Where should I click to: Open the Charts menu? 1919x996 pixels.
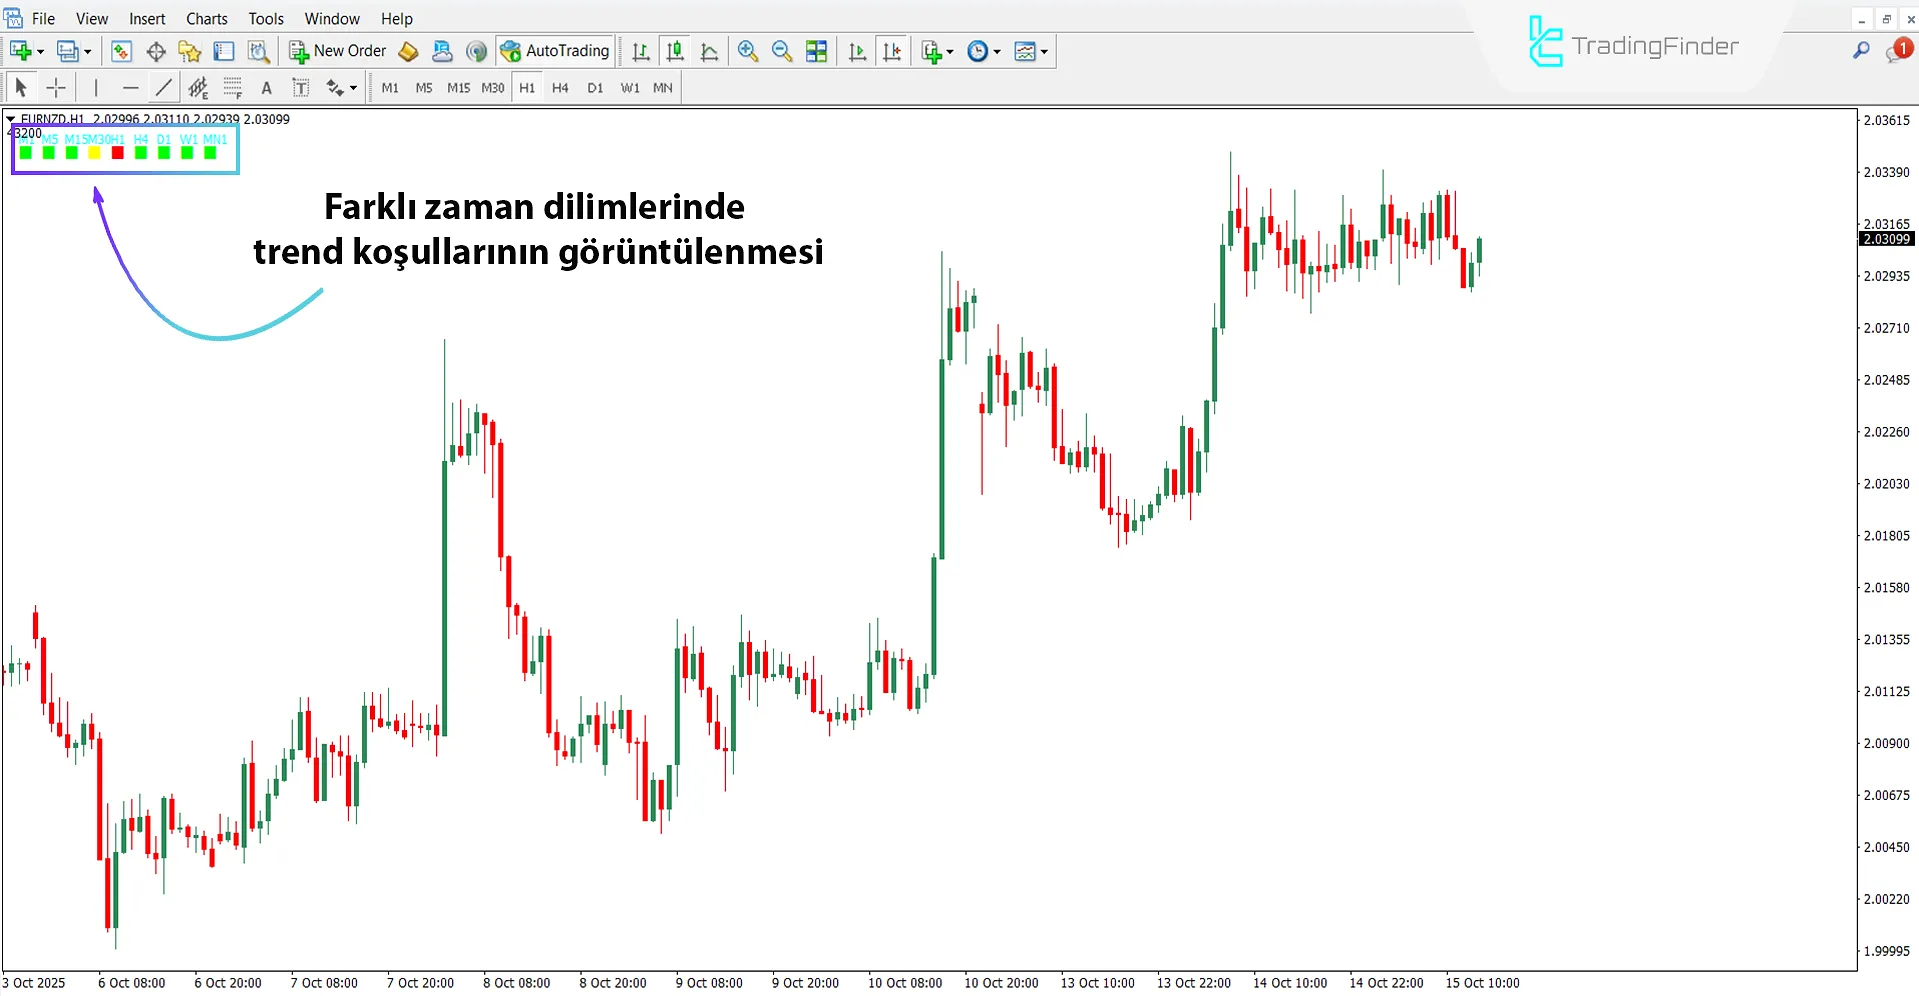point(206,18)
